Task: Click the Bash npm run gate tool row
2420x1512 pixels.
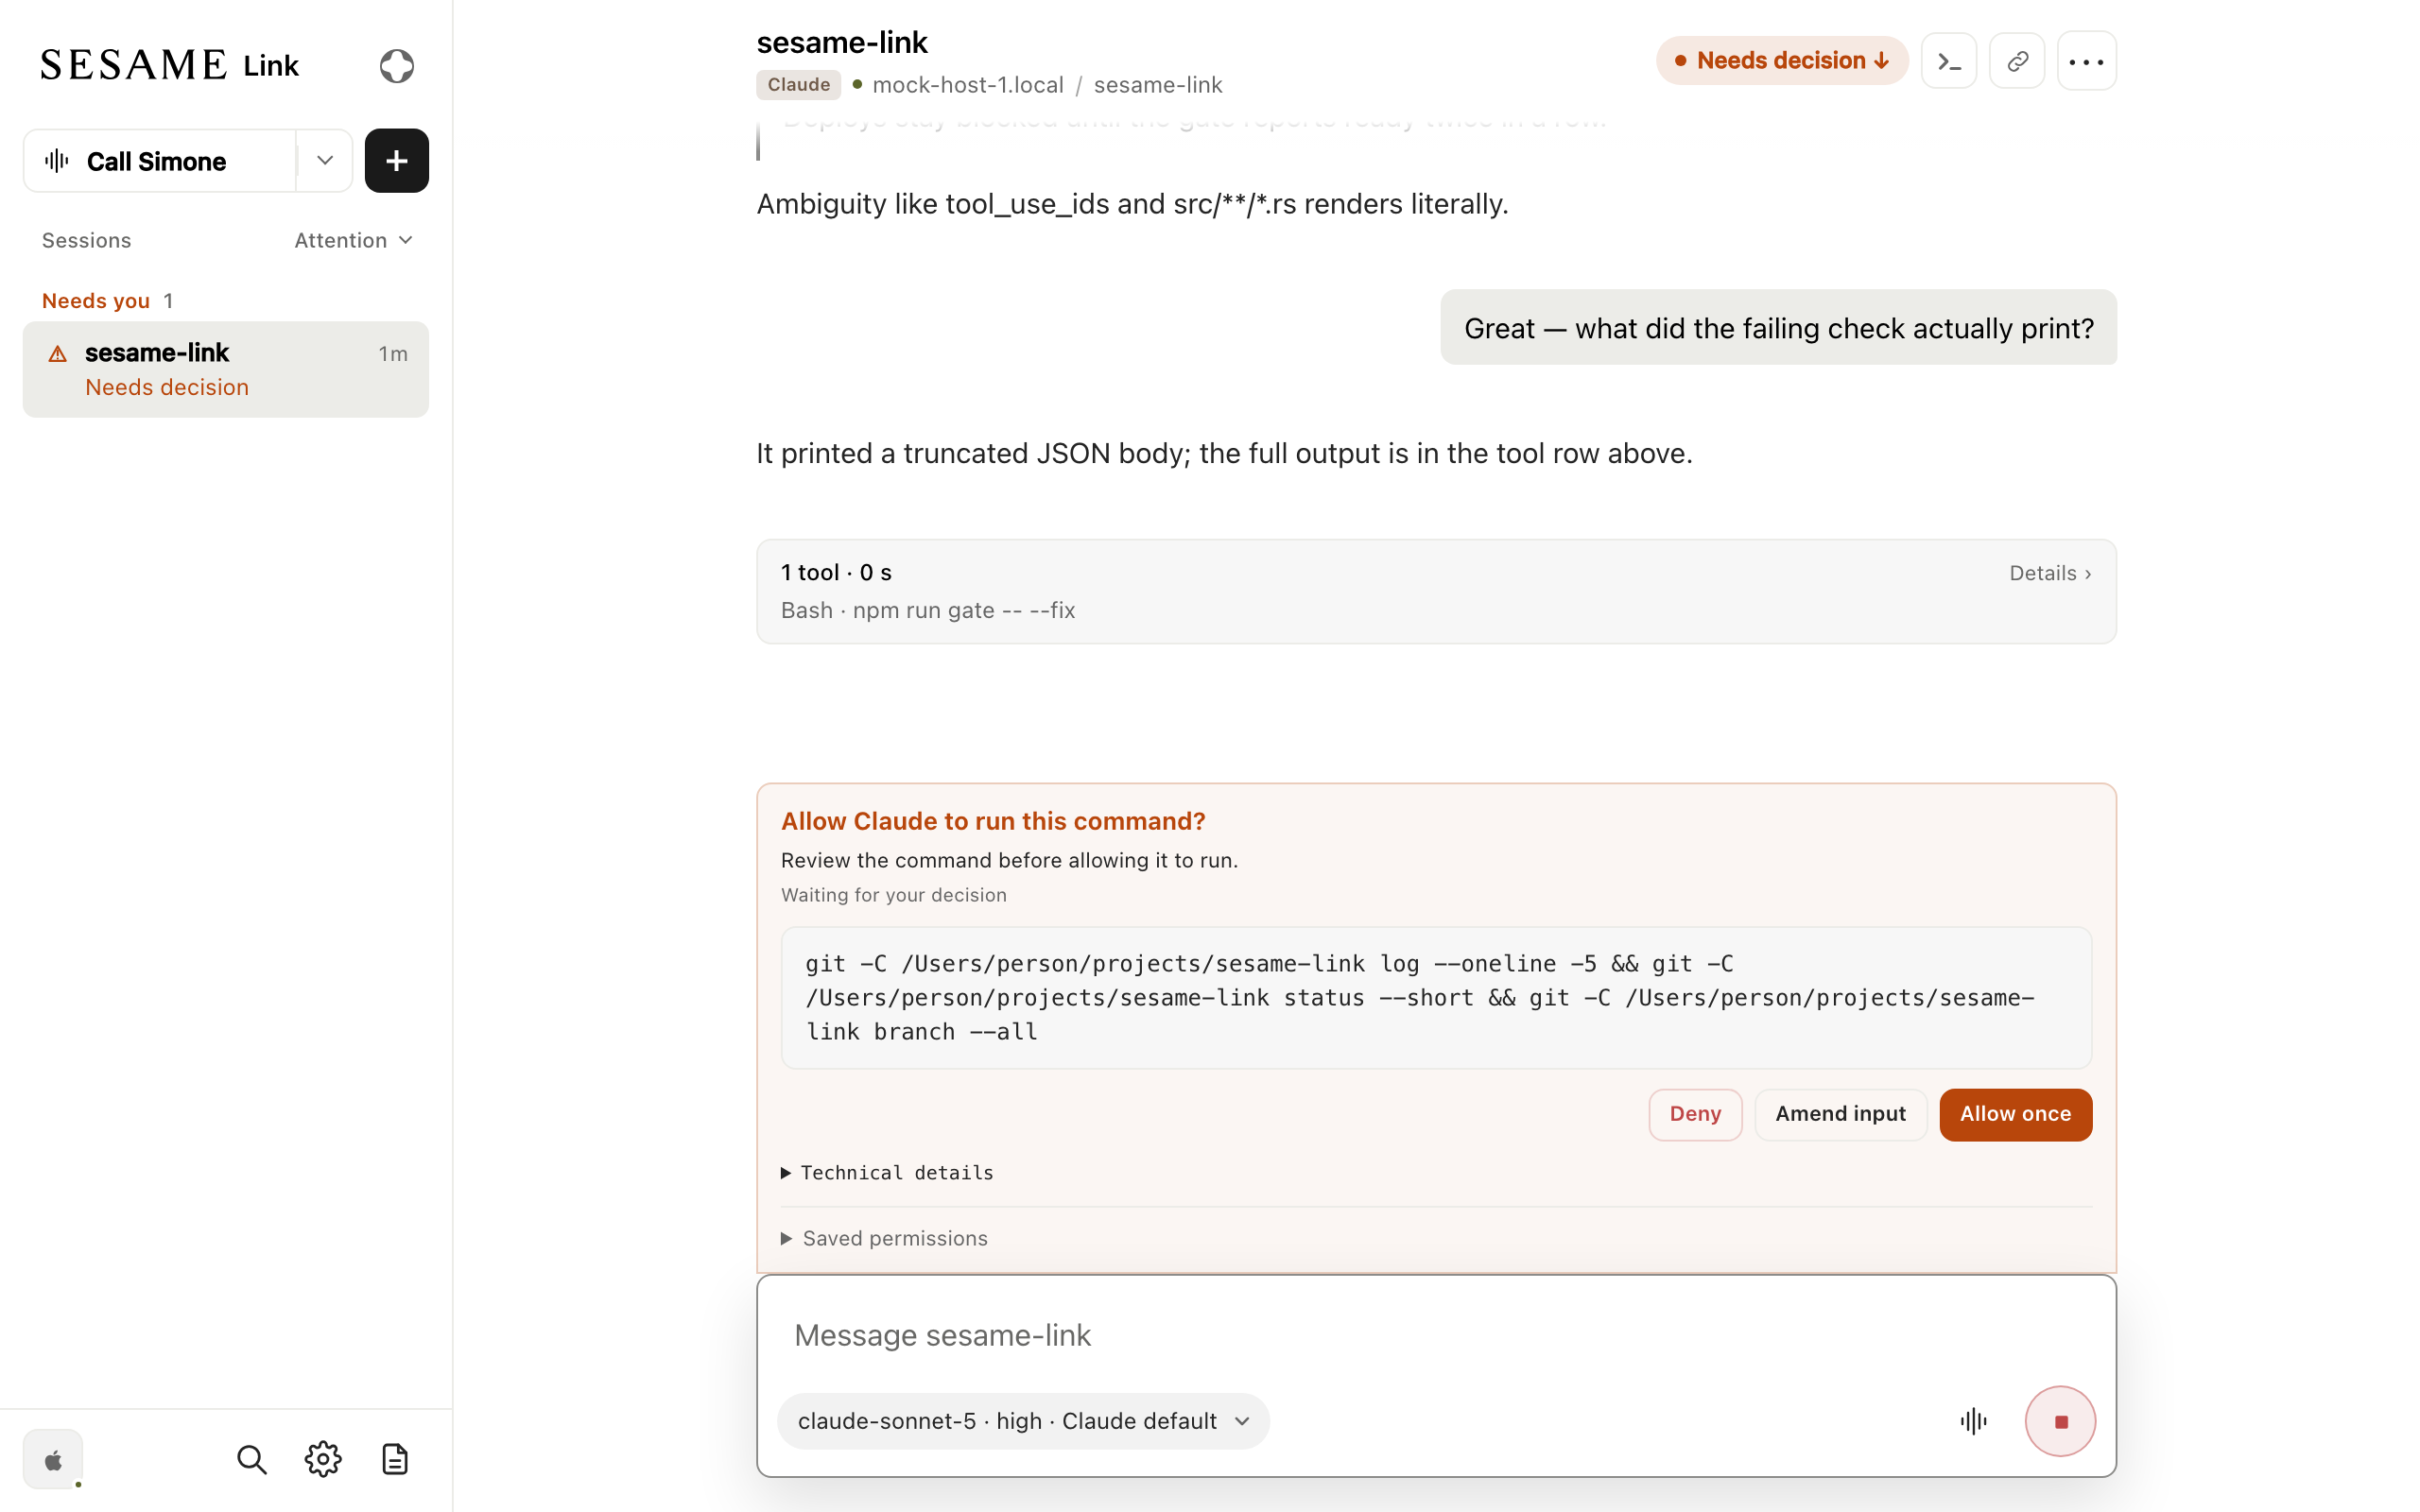Action: coord(1436,592)
